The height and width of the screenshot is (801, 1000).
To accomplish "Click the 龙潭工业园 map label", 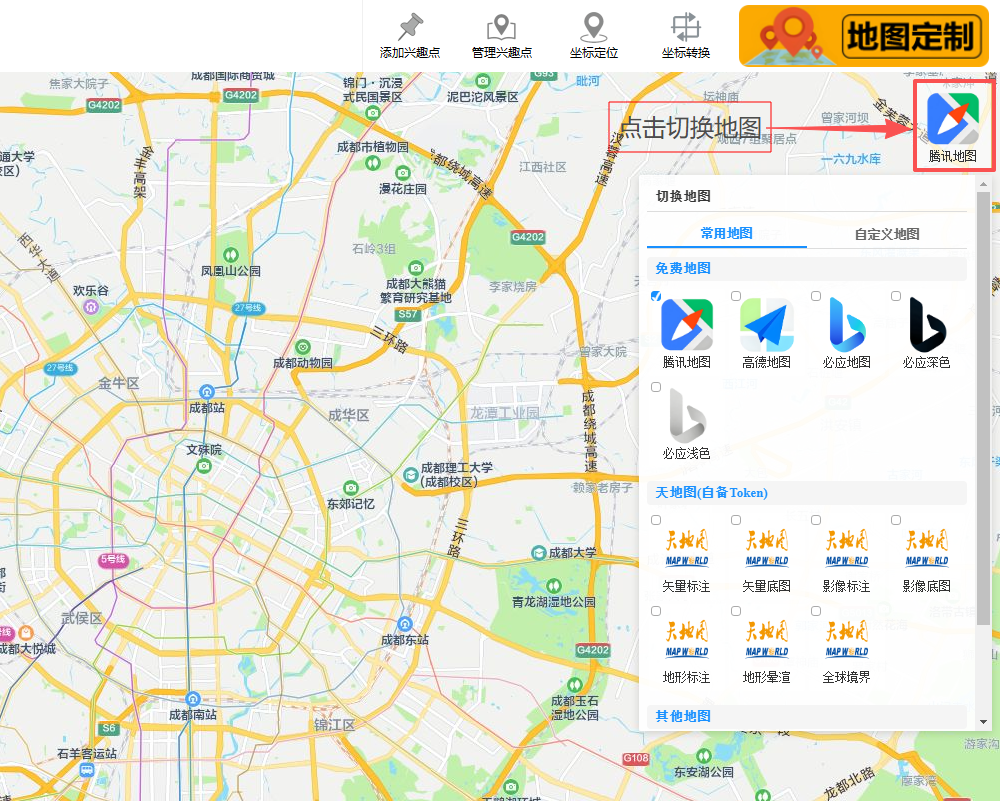I will [x=504, y=413].
